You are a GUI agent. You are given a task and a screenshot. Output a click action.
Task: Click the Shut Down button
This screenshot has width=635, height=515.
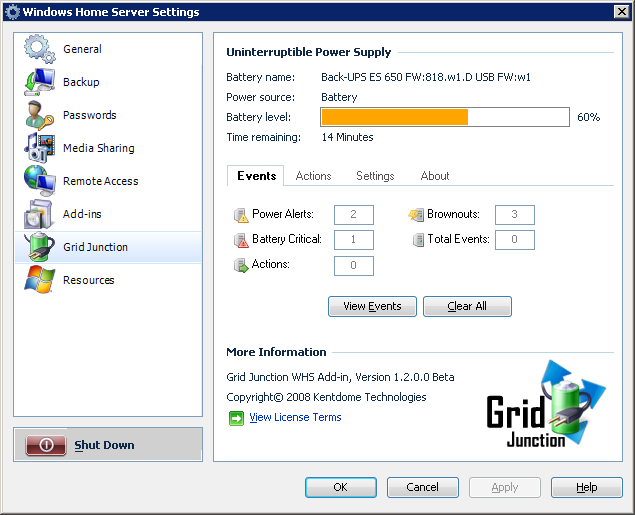pos(108,445)
